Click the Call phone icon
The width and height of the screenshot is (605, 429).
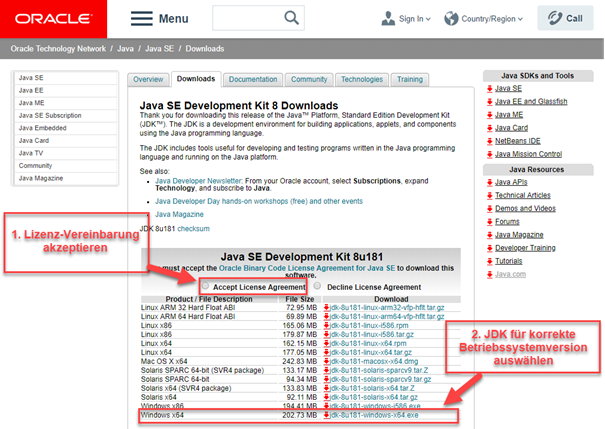tap(555, 18)
